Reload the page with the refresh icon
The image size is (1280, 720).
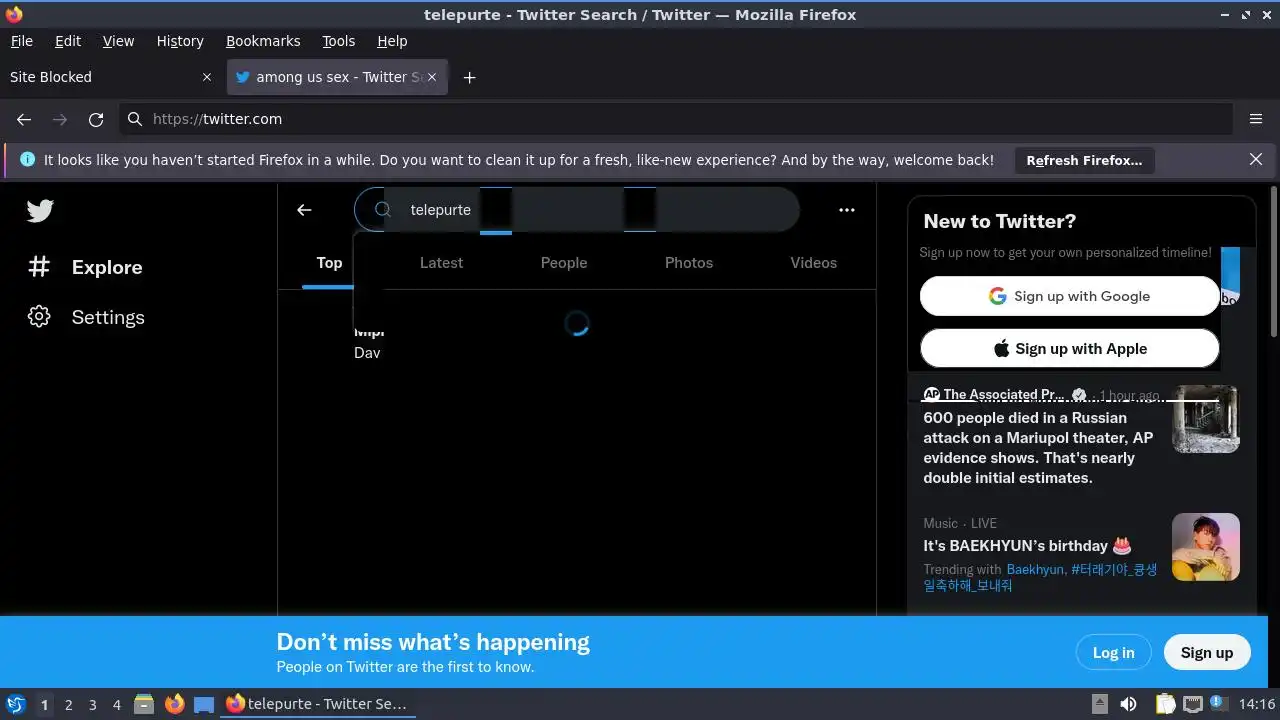tap(96, 119)
